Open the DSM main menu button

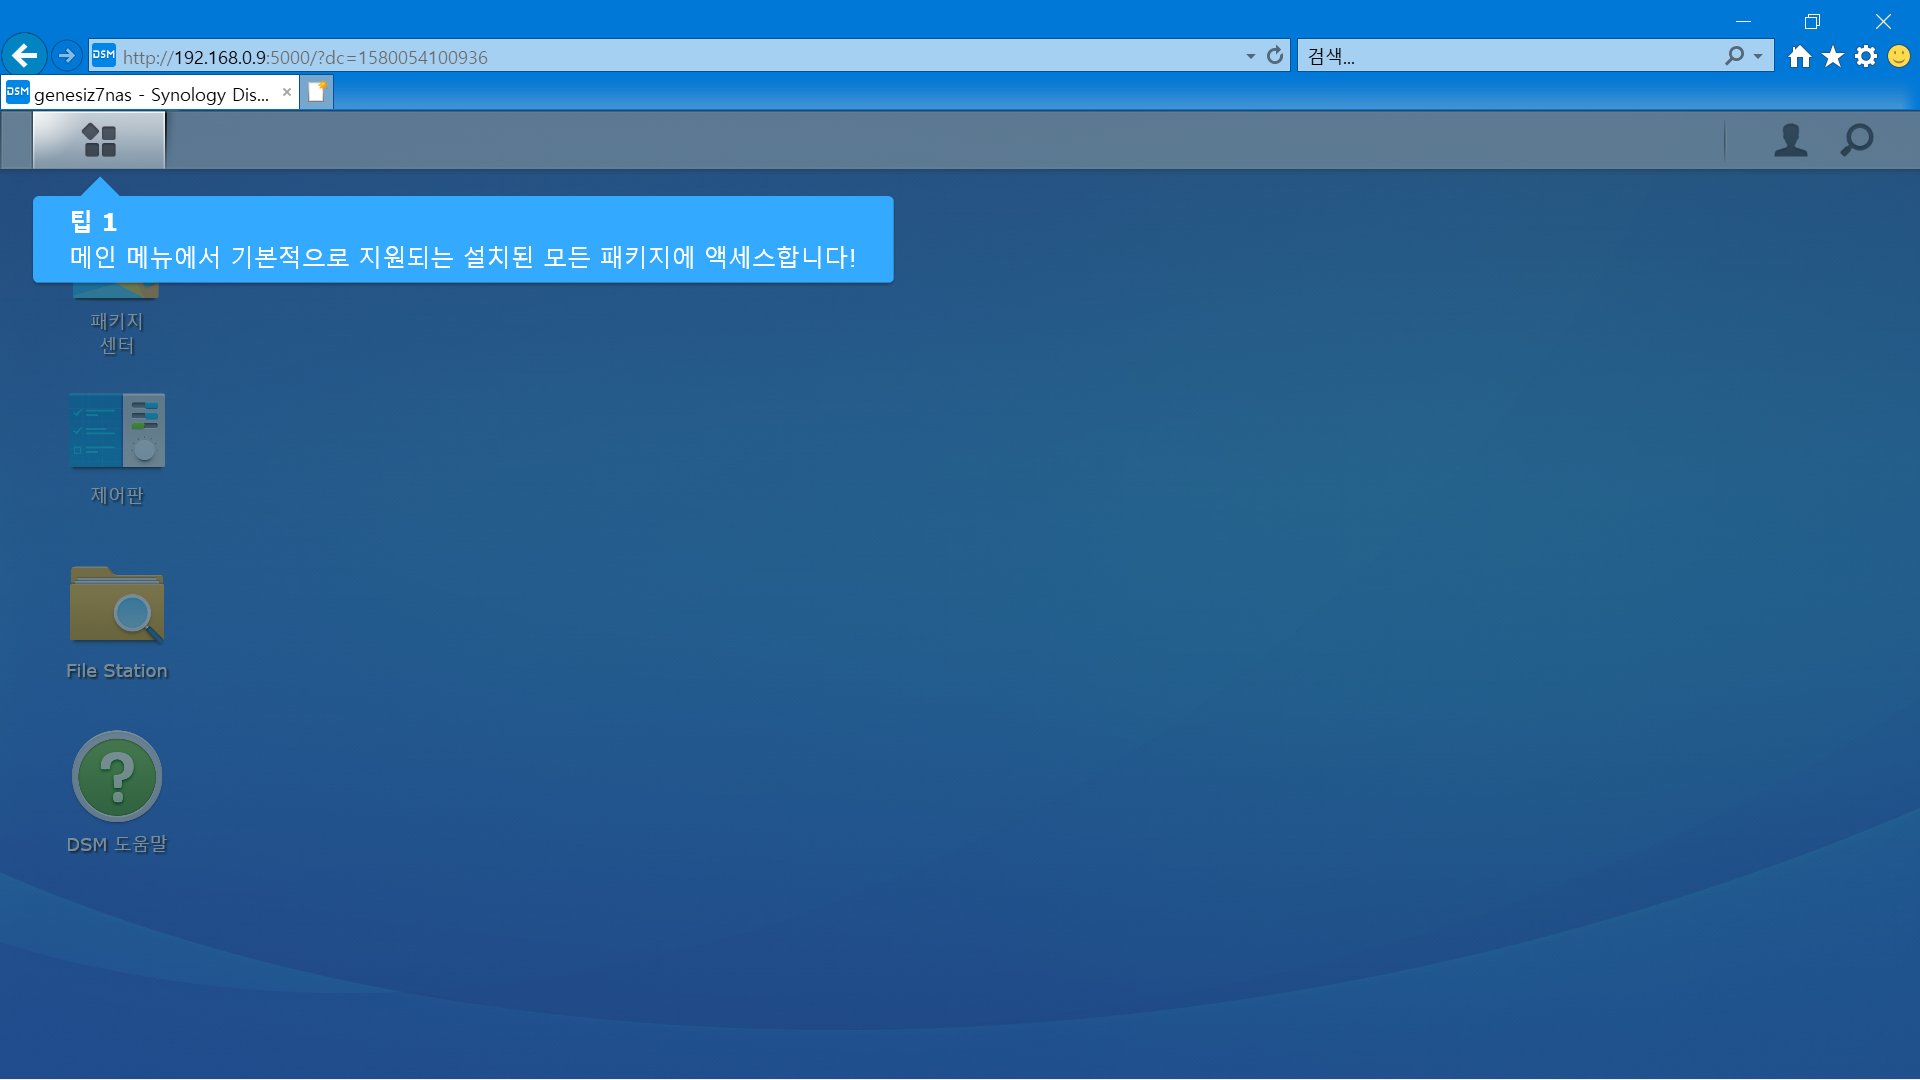(x=99, y=140)
